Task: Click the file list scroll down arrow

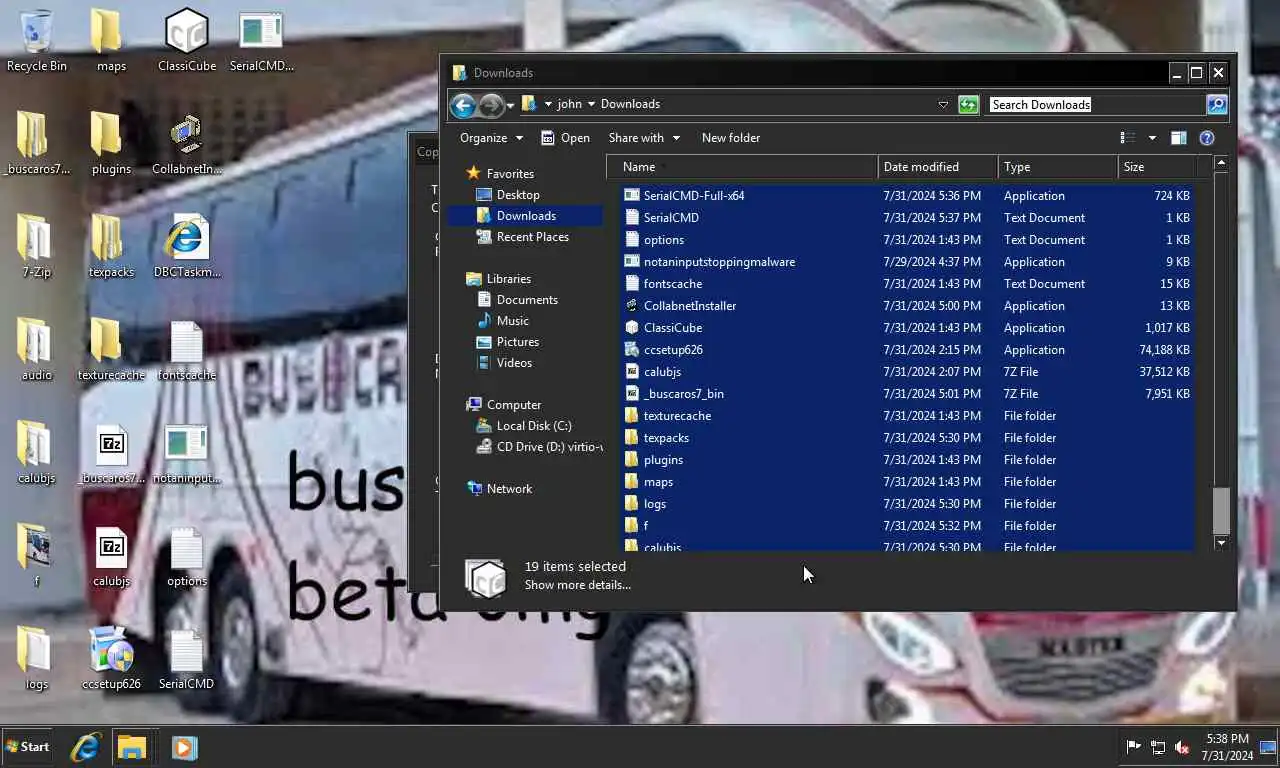Action: click(x=1220, y=542)
